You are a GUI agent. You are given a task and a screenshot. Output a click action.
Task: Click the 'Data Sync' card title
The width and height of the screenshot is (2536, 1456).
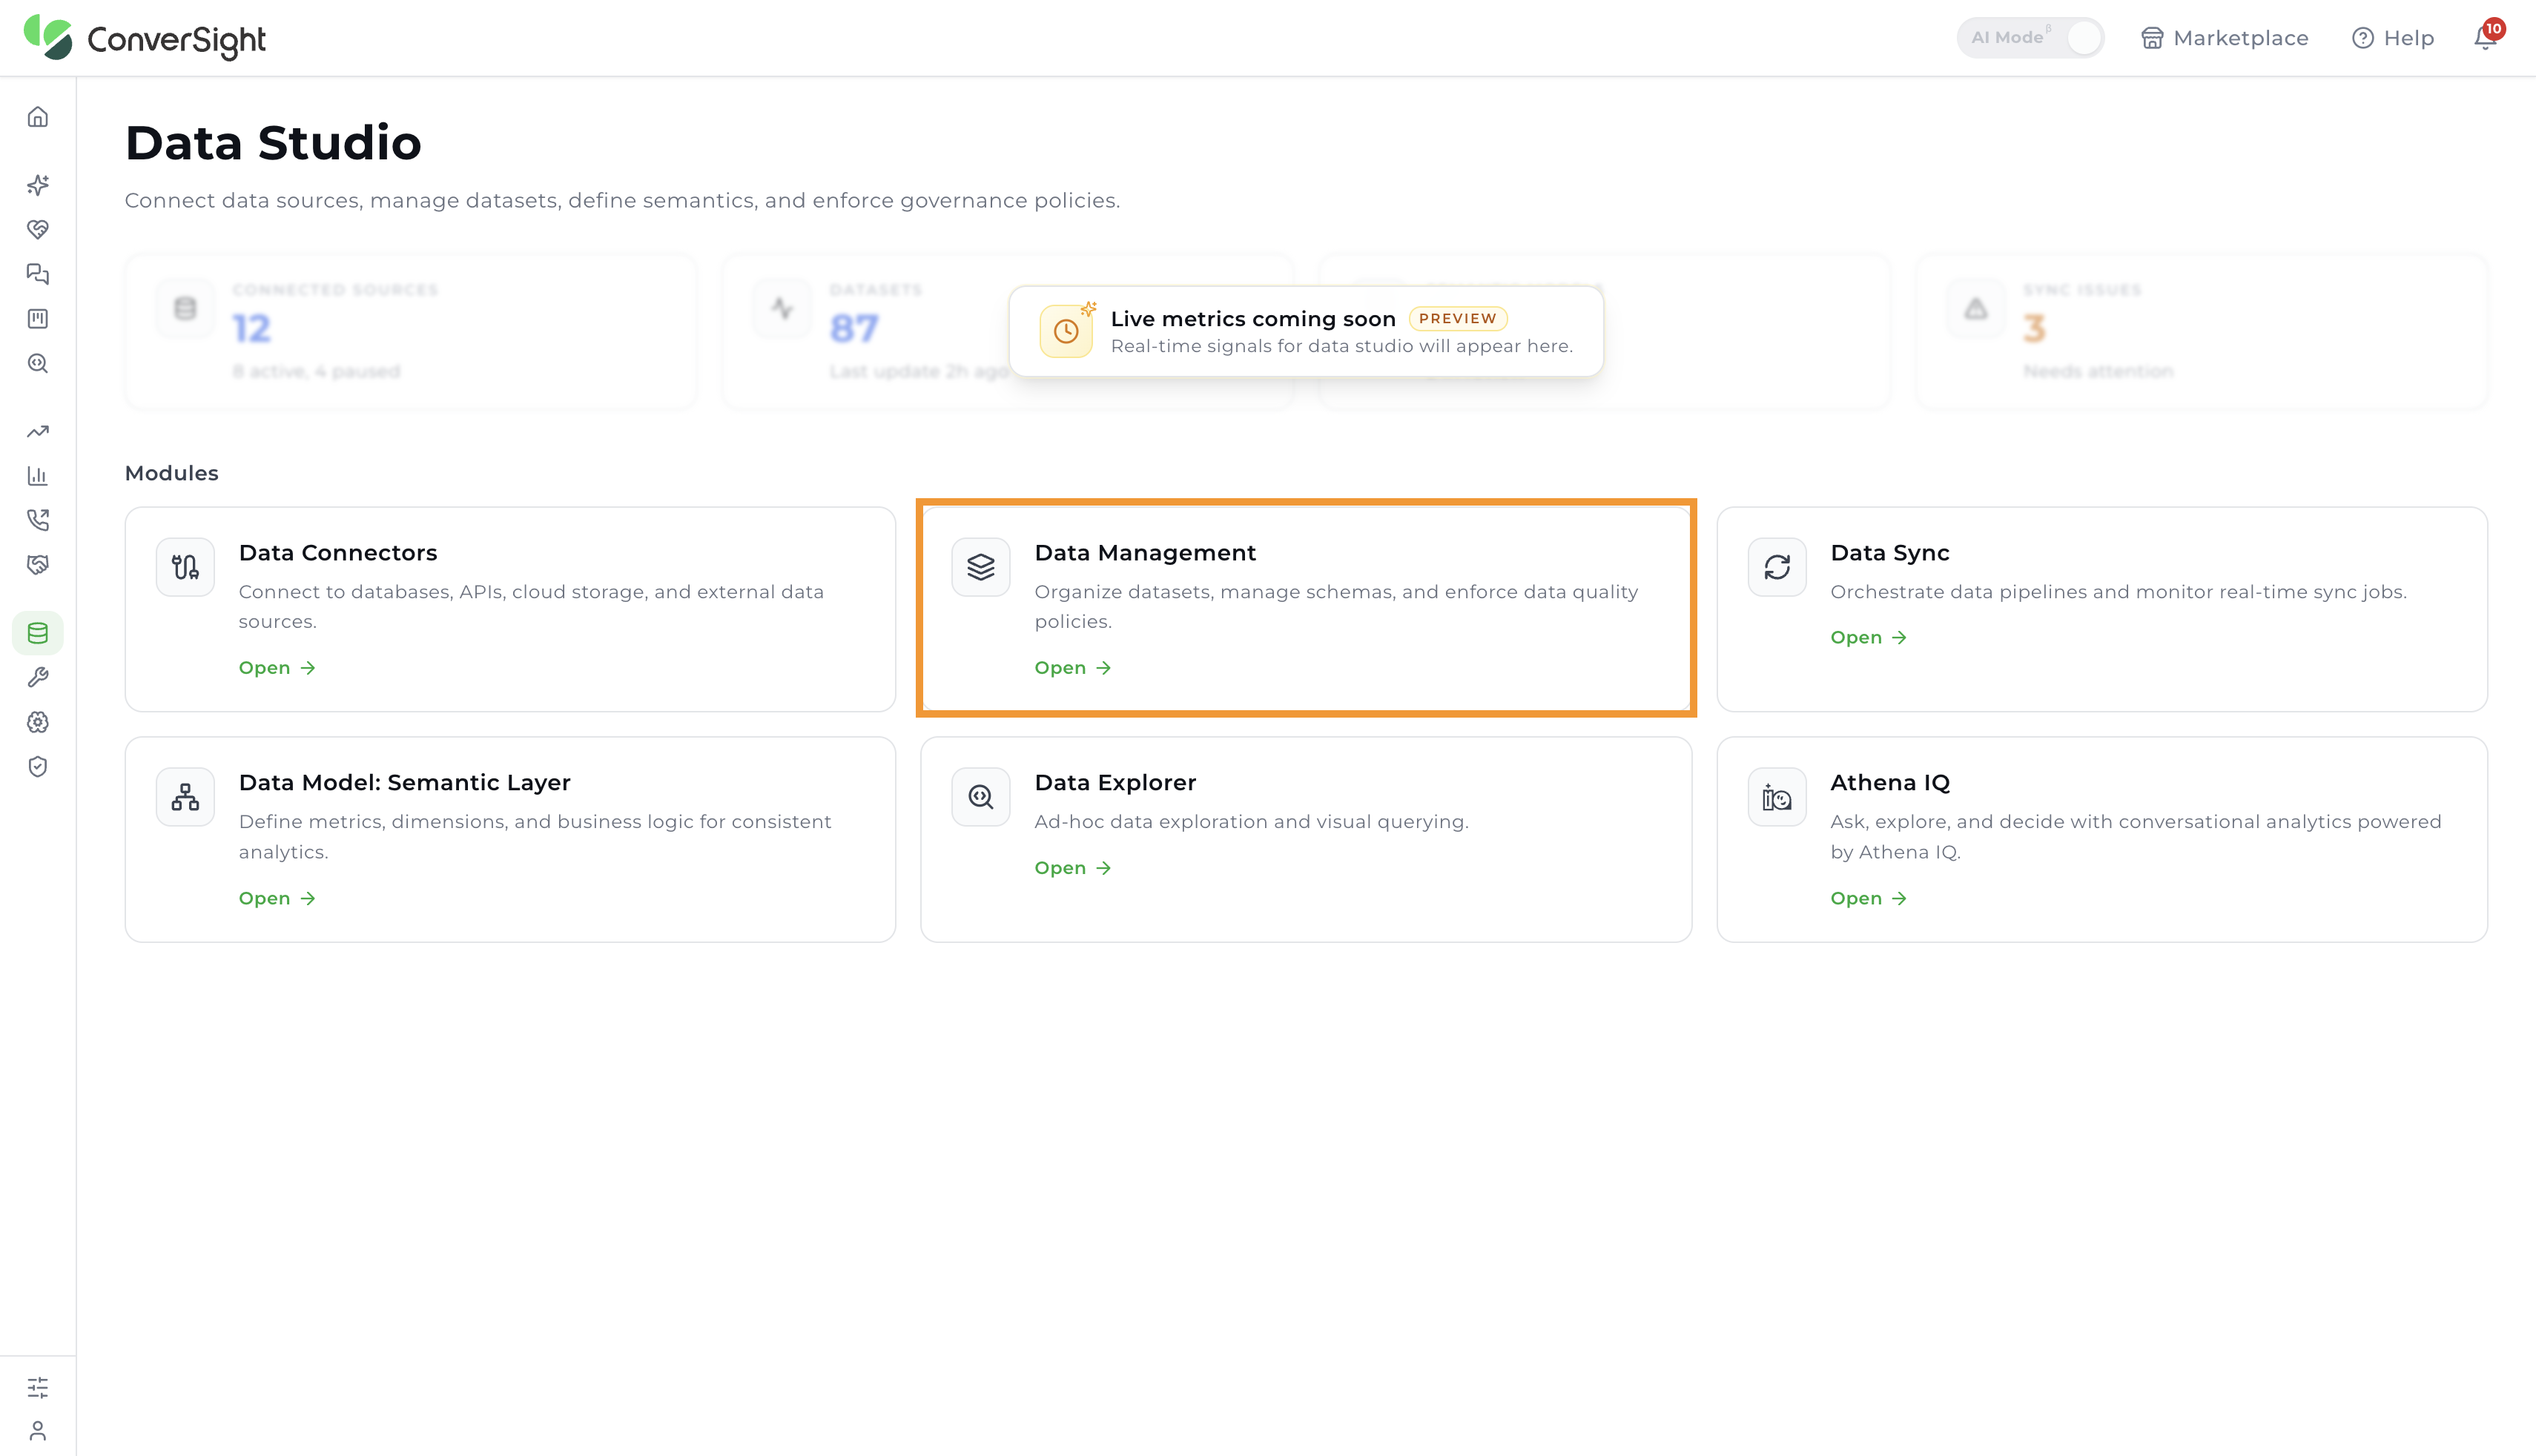click(1890, 553)
